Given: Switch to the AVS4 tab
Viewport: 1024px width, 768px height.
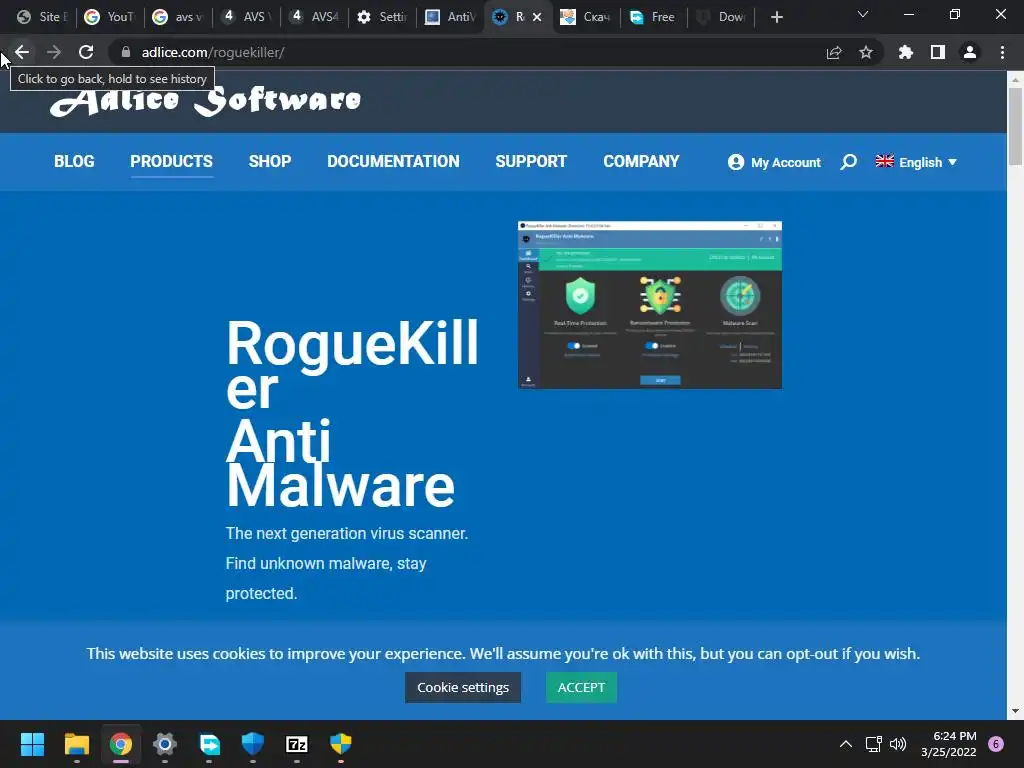Looking at the screenshot, I should click(314, 17).
